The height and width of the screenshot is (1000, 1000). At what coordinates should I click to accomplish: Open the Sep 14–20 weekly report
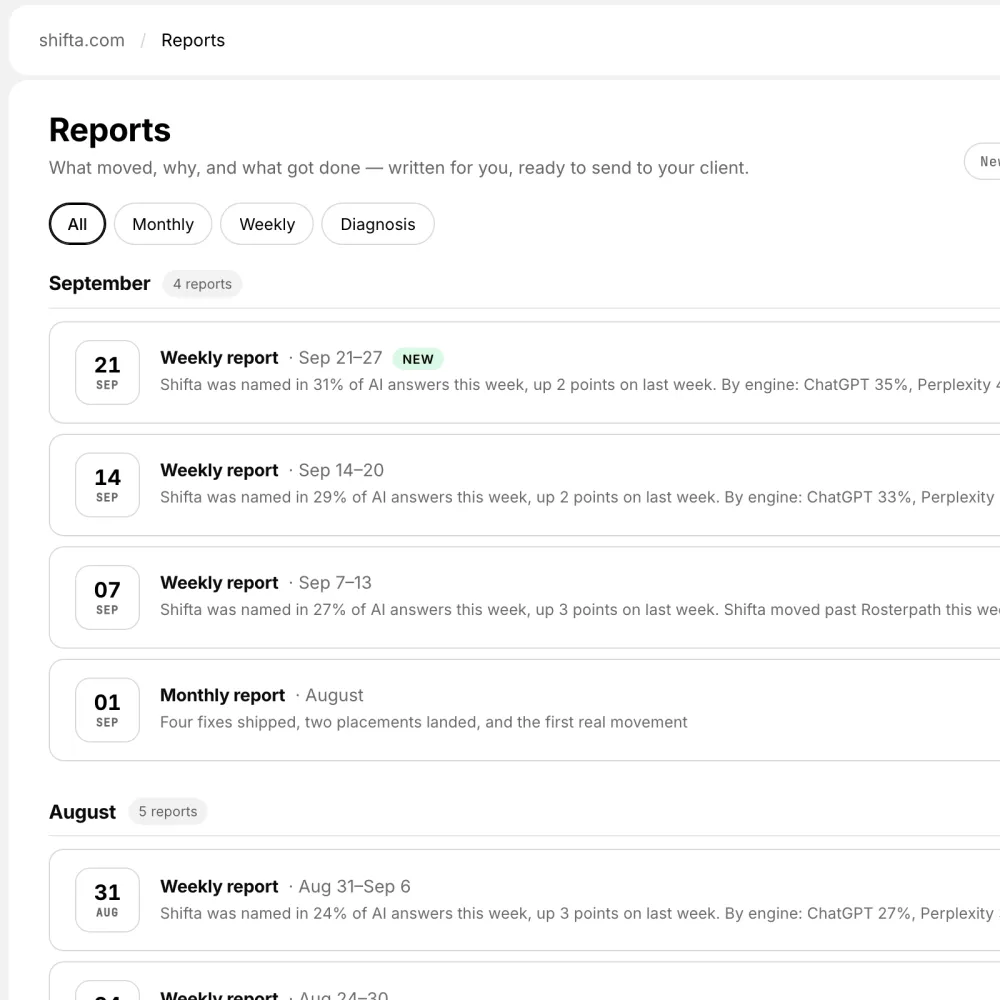(524, 485)
